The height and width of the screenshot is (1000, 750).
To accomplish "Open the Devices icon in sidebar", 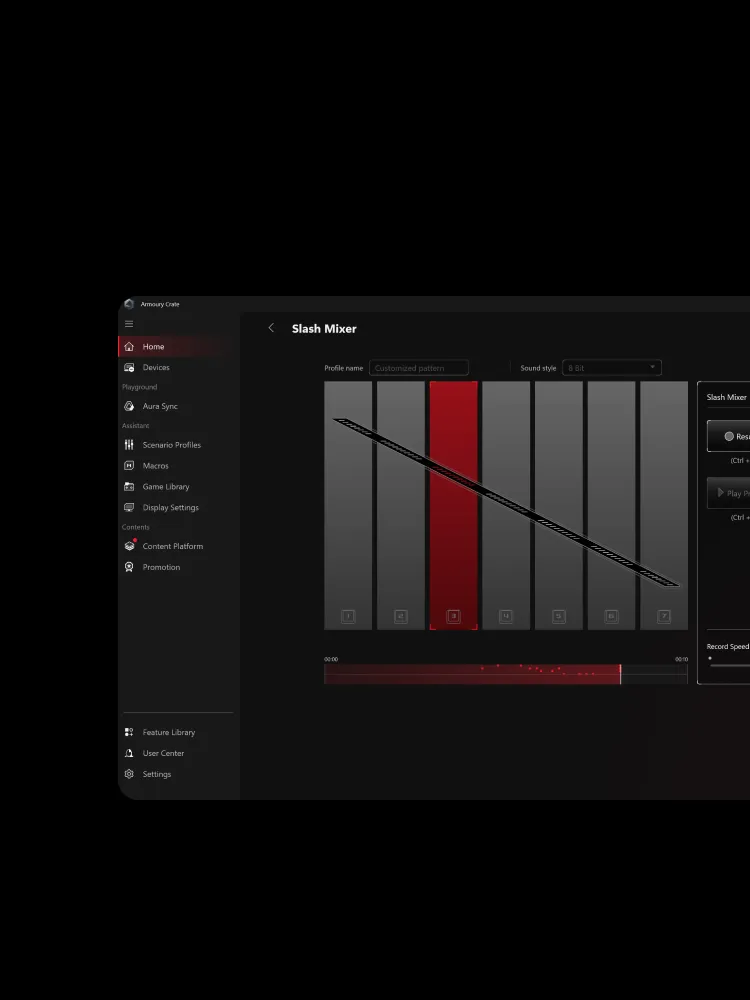I will point(129,367).
